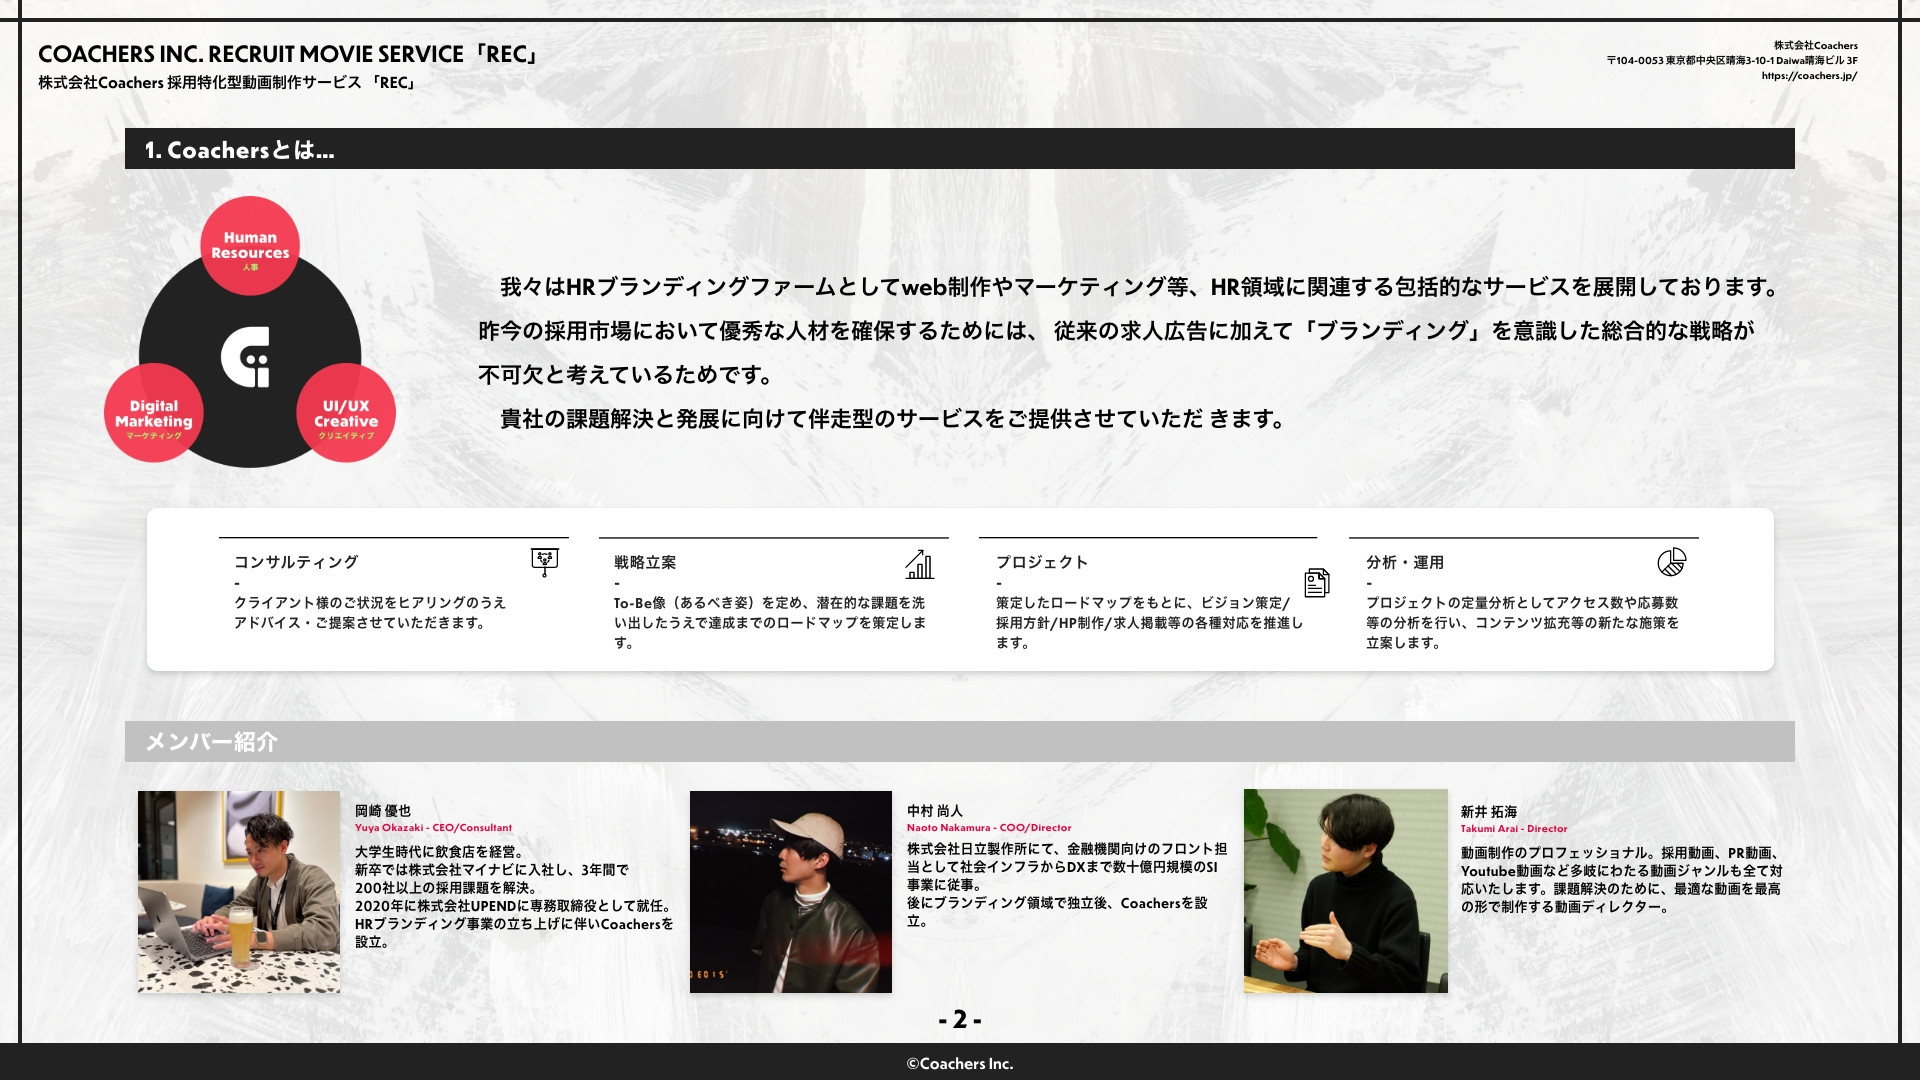This screenshot has height=1080, width=1920.
Task: Switch to the COACHERS INC. RECRUIT MOVIE SERVICE title
Action: point(288,57)
